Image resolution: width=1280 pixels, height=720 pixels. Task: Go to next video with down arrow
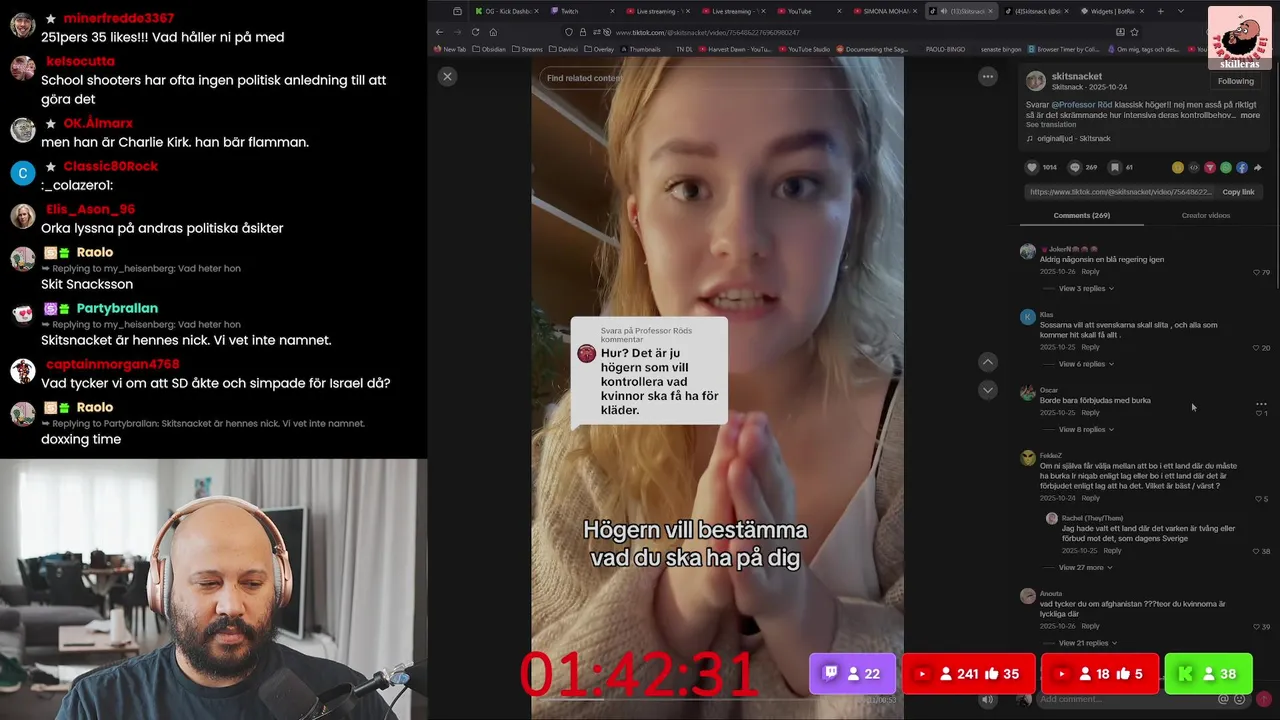pyautogui.click(x=987, y=390)
